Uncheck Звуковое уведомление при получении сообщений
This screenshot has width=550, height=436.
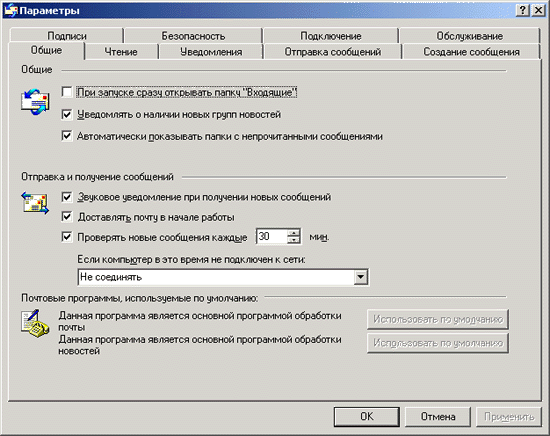point(67,197)
